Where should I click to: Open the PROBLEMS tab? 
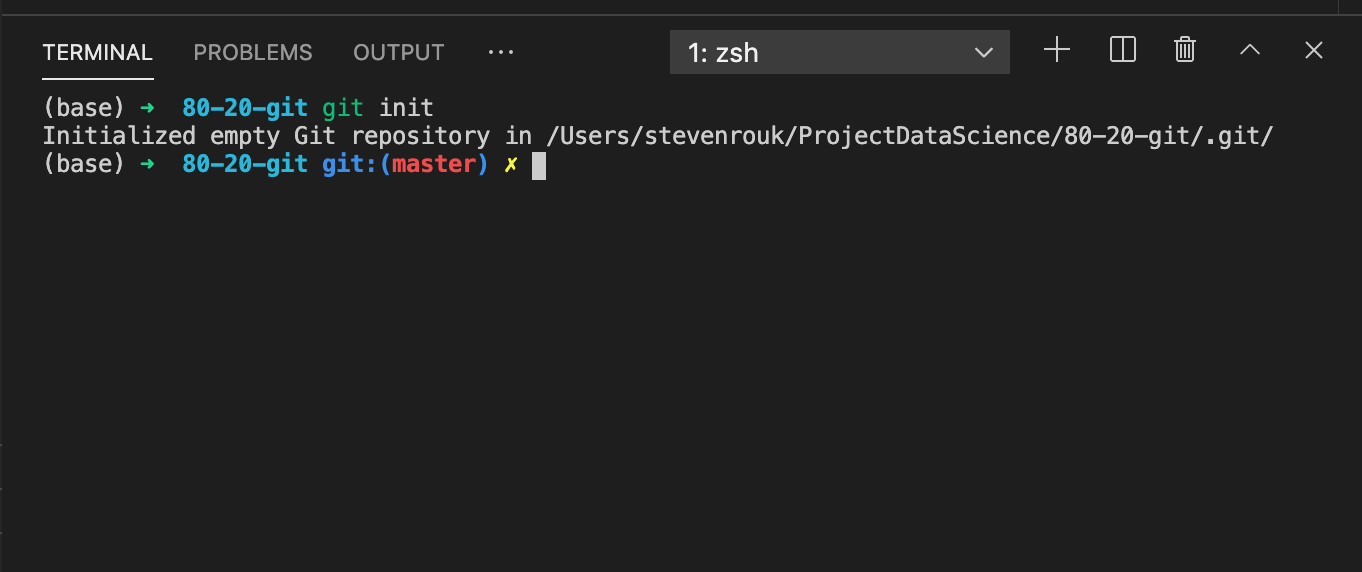pyautogui.click(x=253, y=53)
